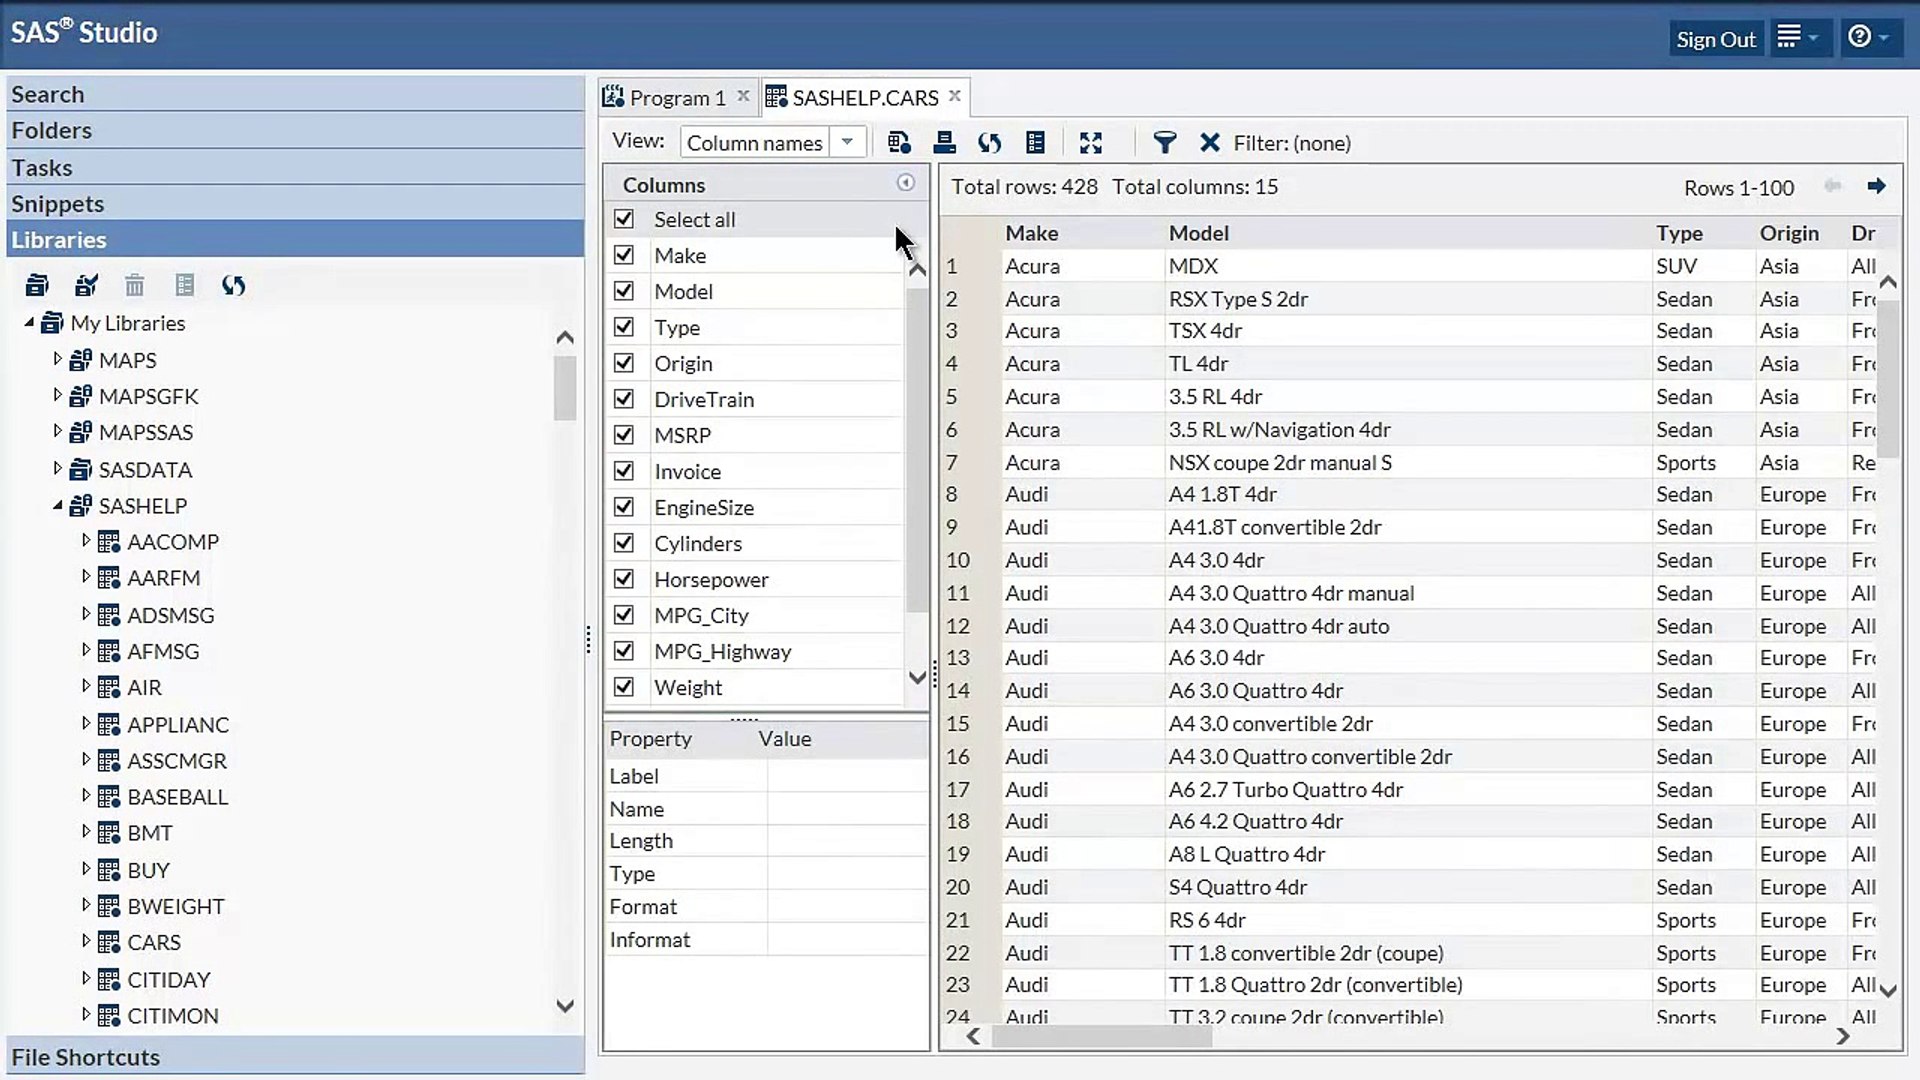Open the Folders section
The image size is (1920, 1080).
[295, 130]
